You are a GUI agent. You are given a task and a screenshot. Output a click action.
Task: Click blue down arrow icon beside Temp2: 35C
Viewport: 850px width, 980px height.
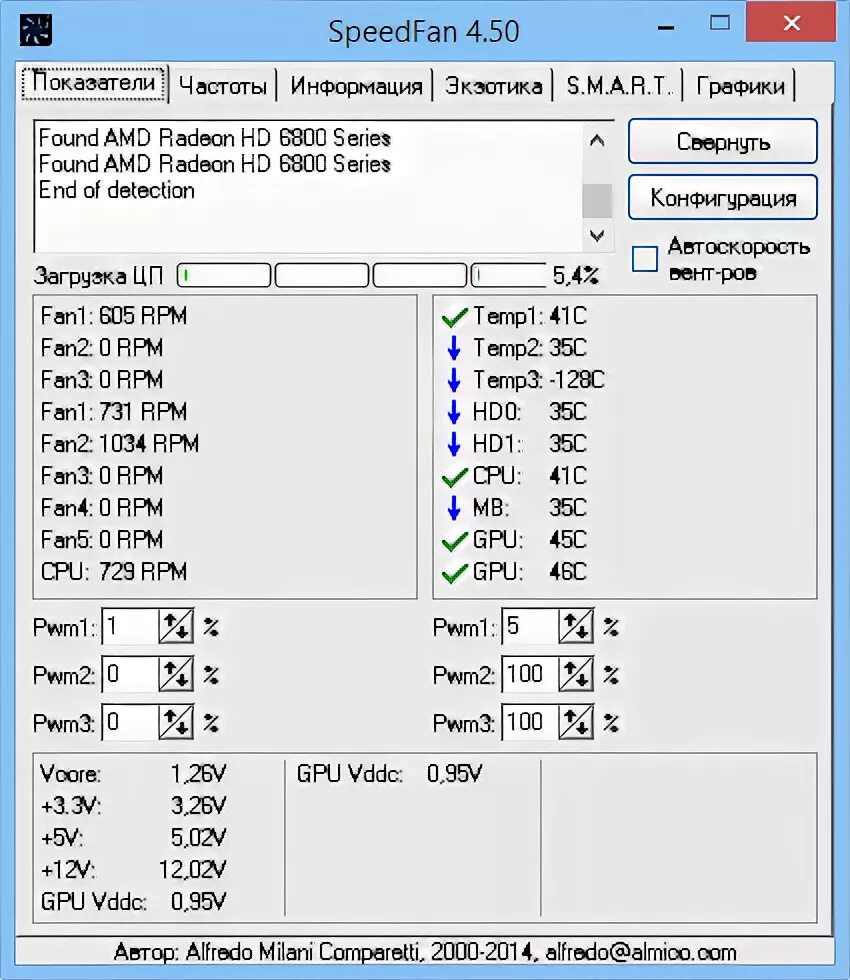(454, 348)
